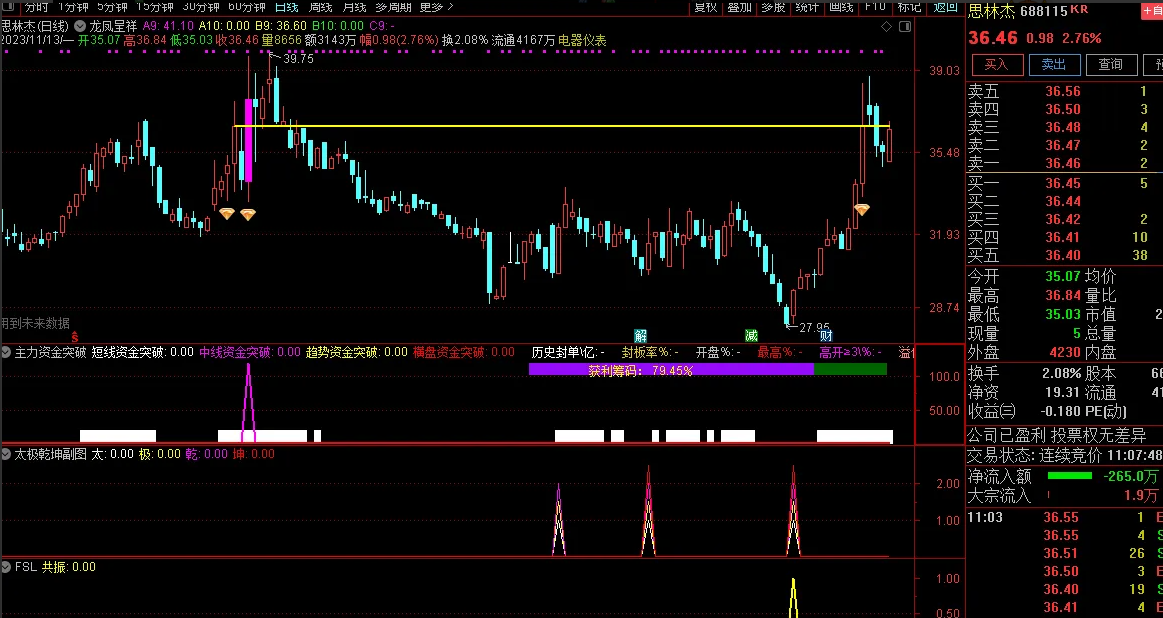Click the 买入 buy button

point(996,64)
